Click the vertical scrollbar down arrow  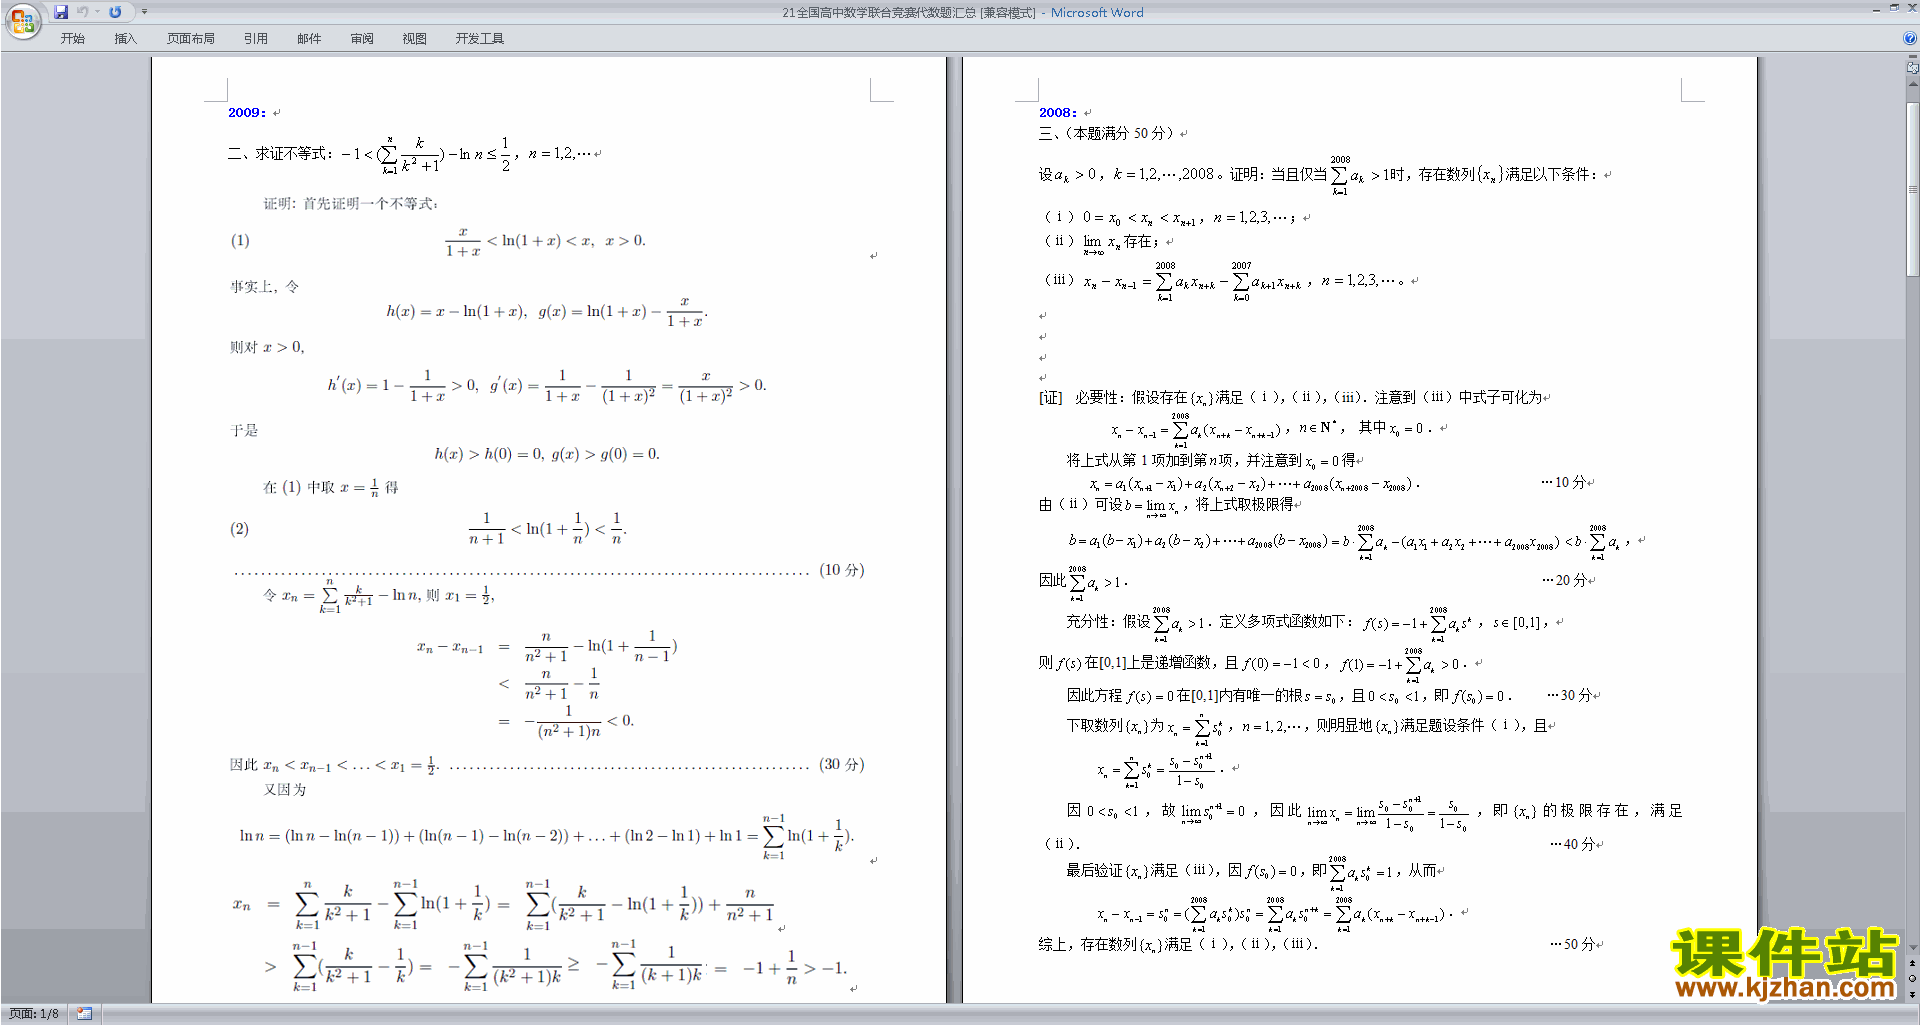tap(1913, 947)
